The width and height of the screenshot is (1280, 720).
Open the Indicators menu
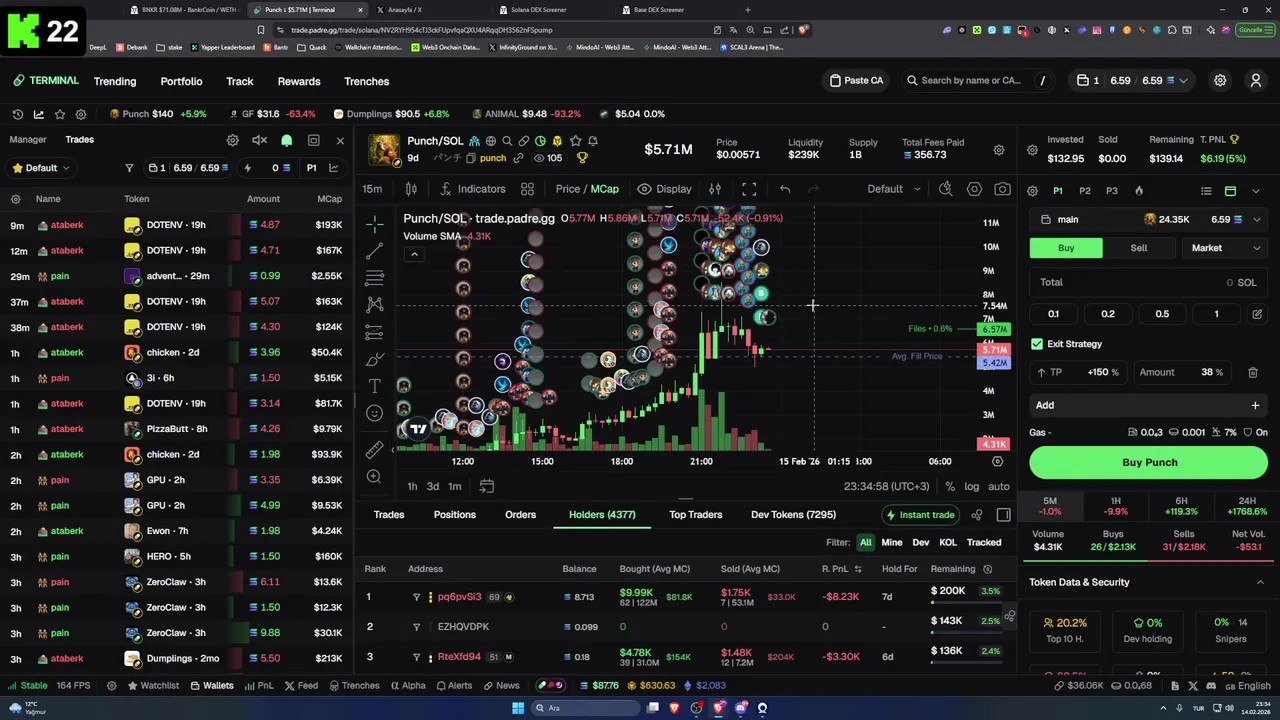tap(472, 189)
